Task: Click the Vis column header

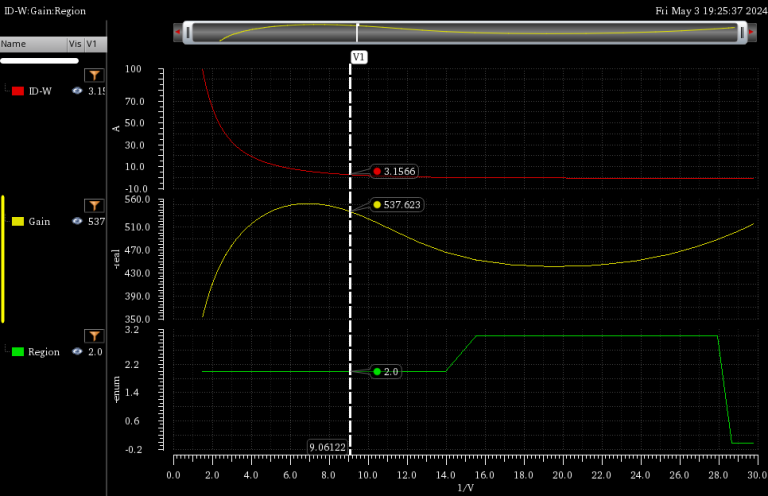Action: click(x=75, y=44)
